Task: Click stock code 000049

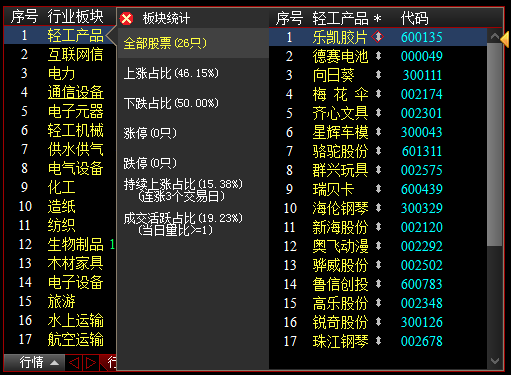Action: click(422, 56)
